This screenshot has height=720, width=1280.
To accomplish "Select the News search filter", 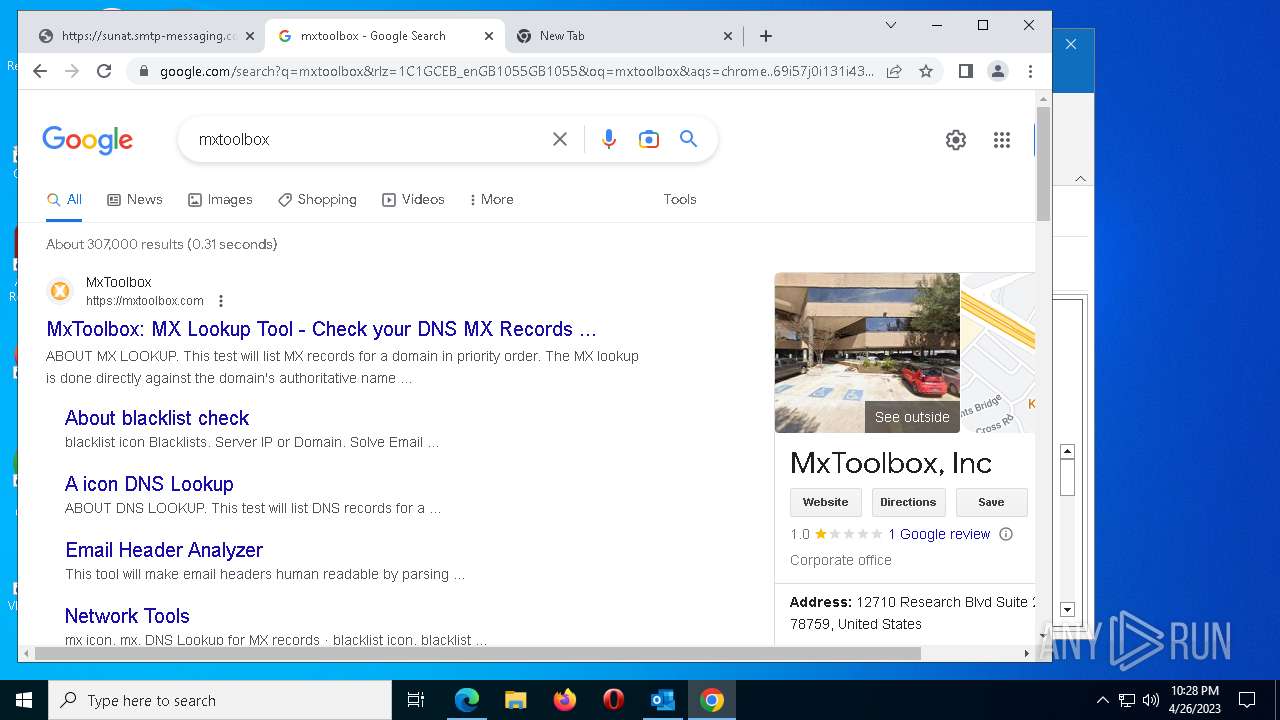I will coord(135,199).
